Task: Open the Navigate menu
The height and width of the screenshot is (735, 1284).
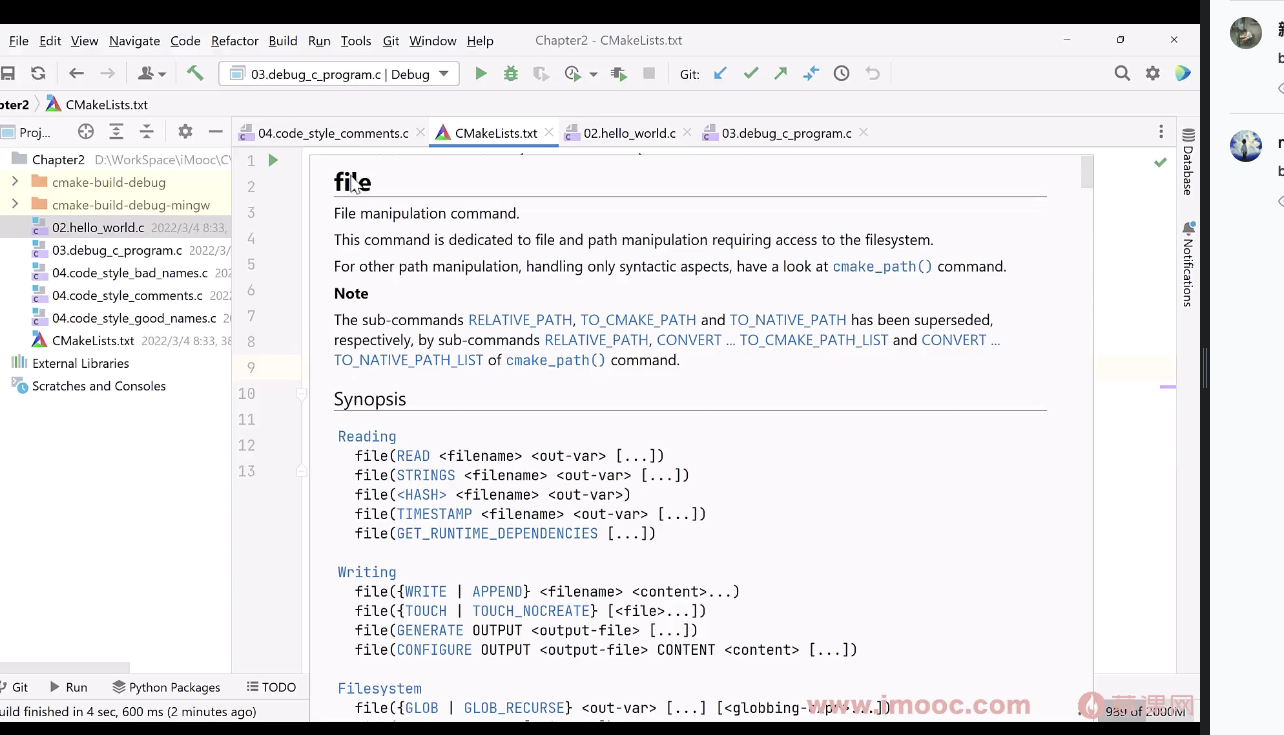Action: click(134, 41)
